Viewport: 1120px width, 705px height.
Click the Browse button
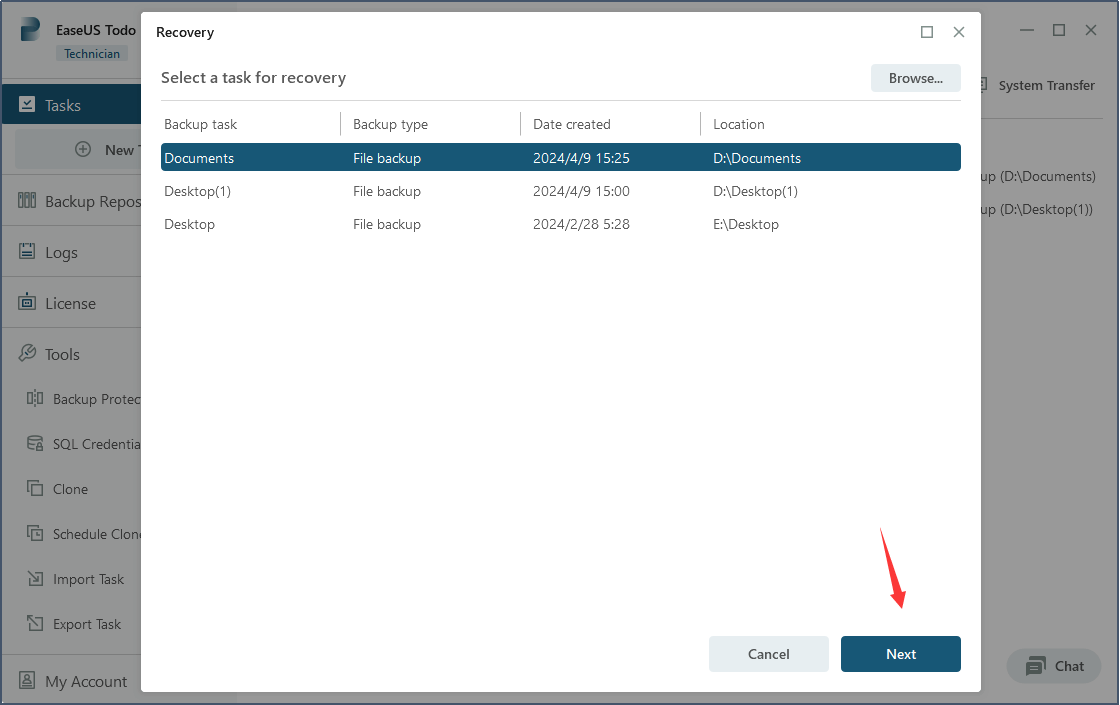(x=915, y=78)
